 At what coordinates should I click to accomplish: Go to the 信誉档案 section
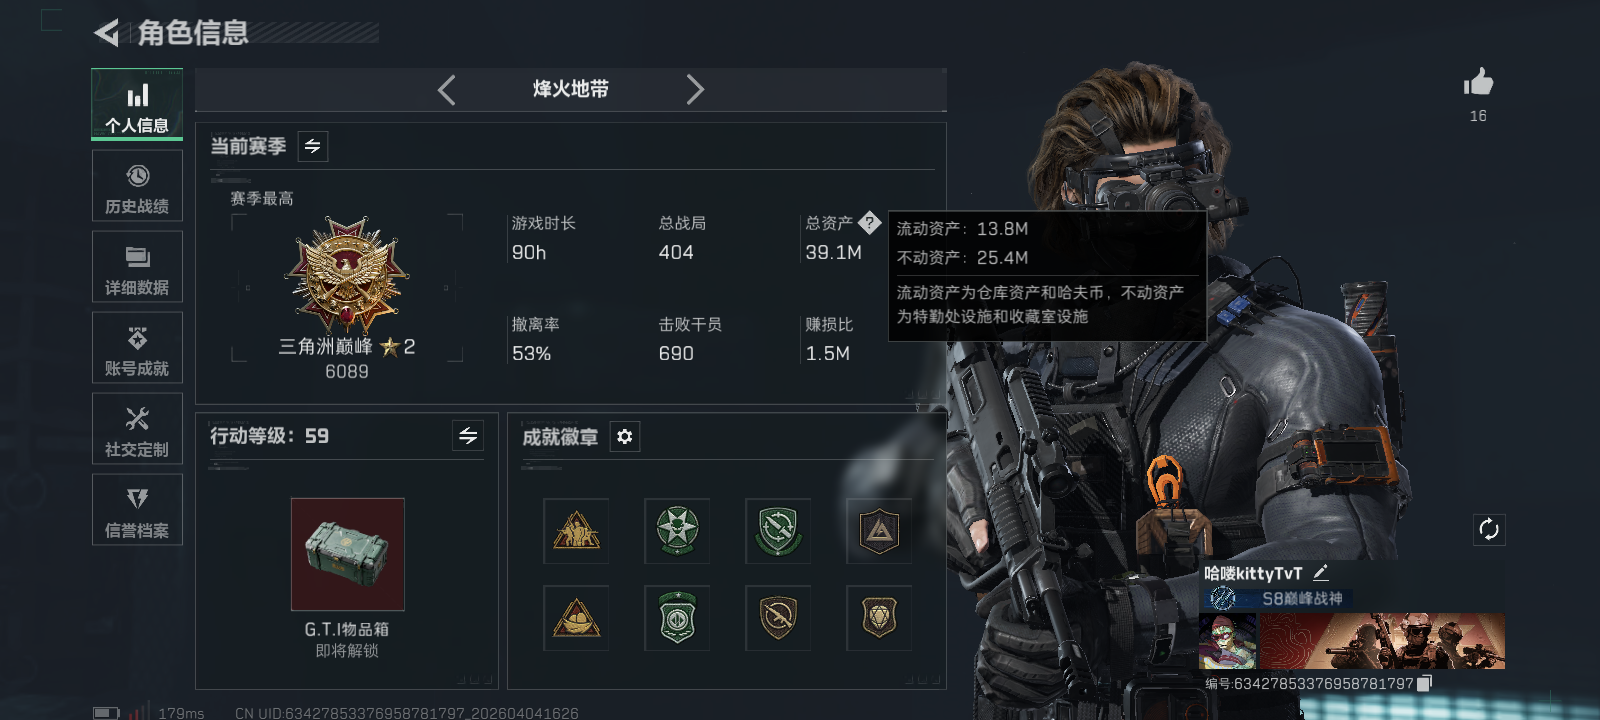pos(137,510)
